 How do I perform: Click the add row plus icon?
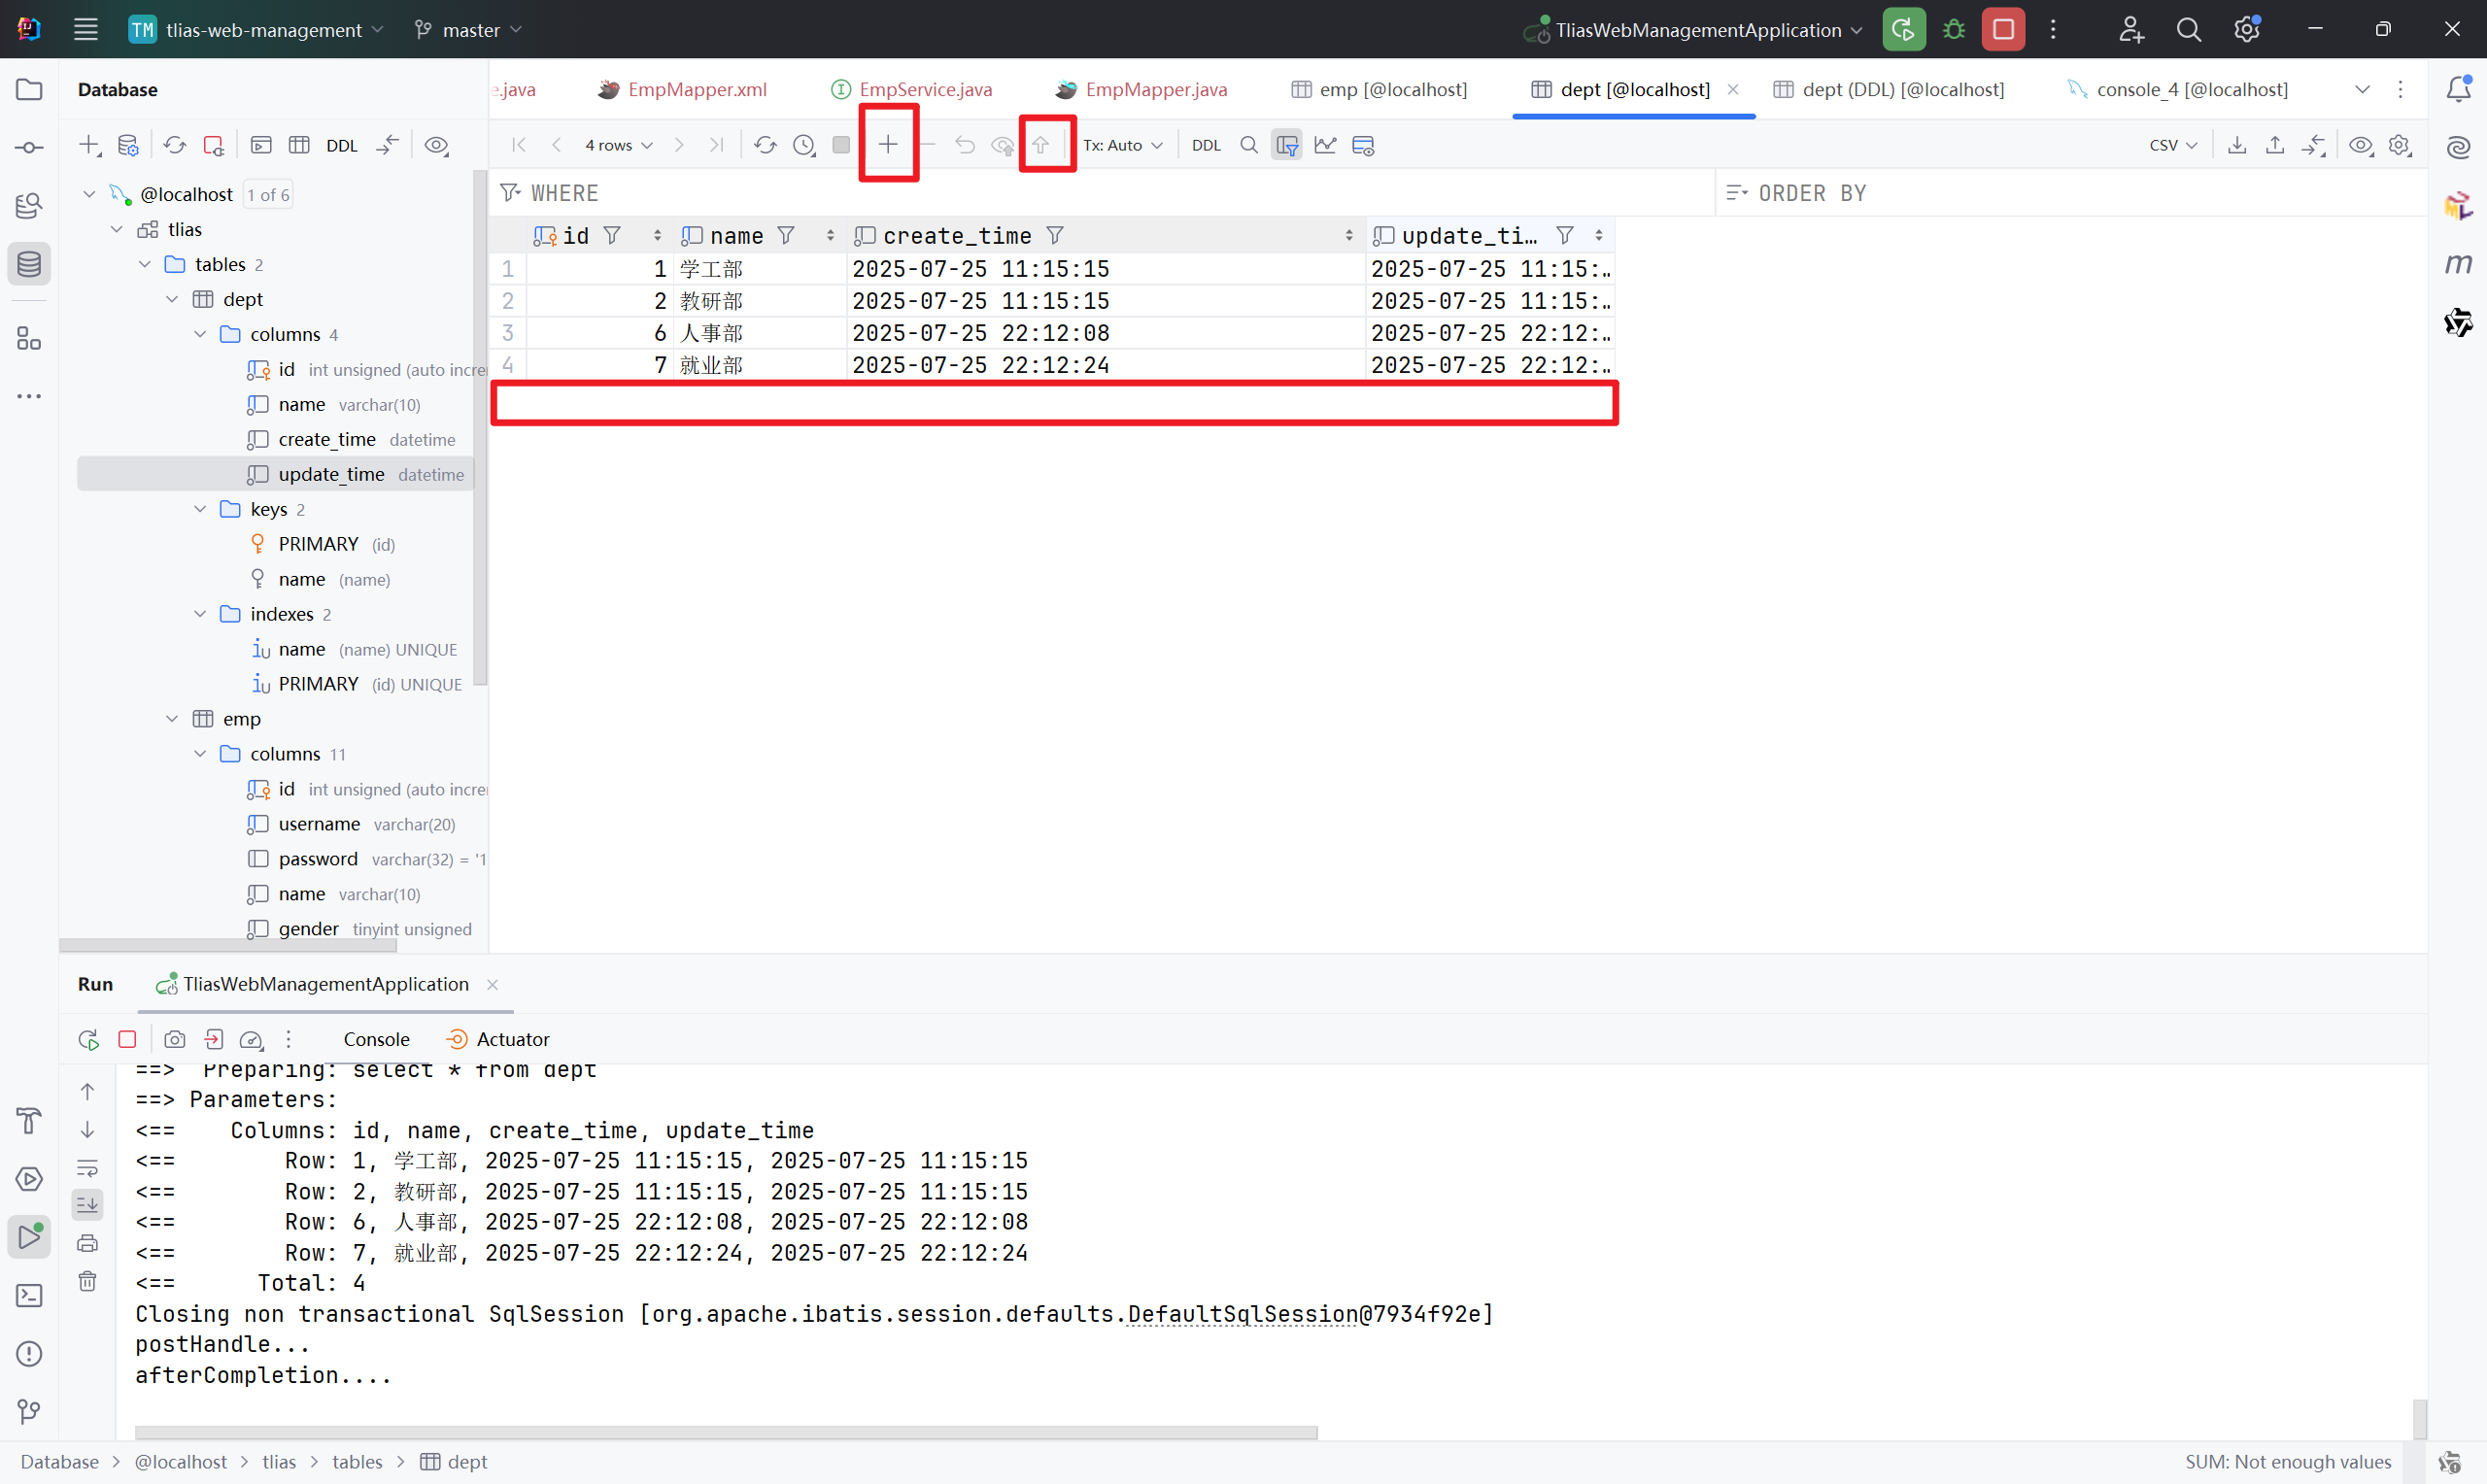tap(887, 145)
